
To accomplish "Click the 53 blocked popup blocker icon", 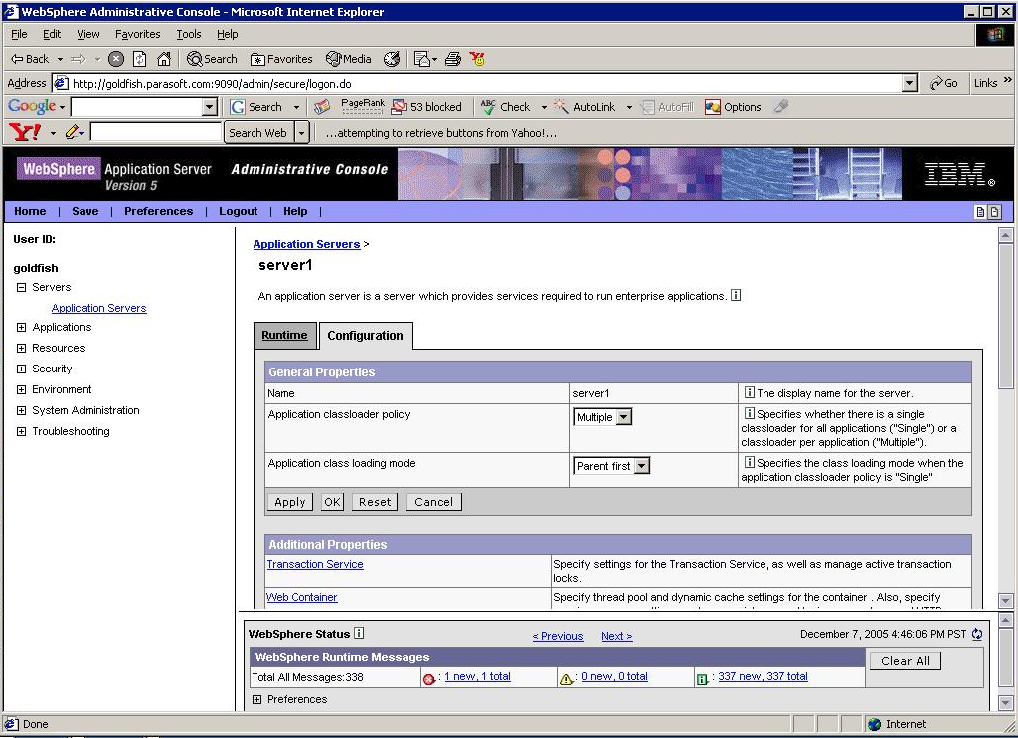I will coord(427,107).
